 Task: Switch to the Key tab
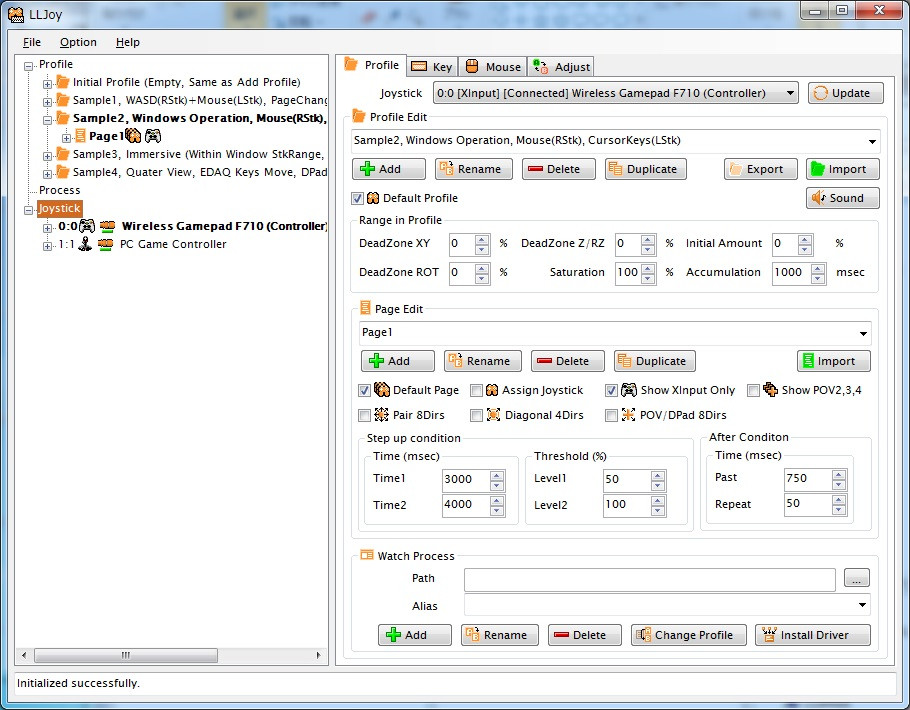point(432,67)
